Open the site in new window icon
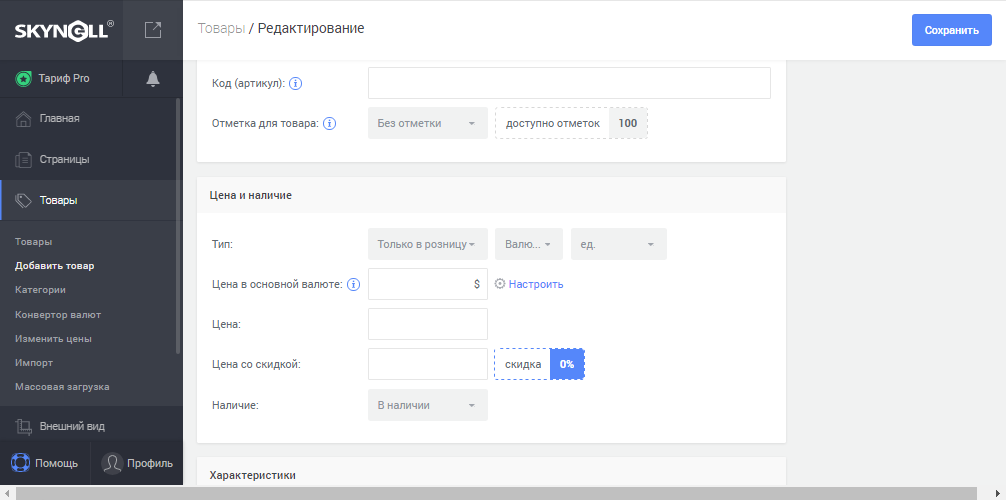The image size is (1006, 500). tap(153, 30)
